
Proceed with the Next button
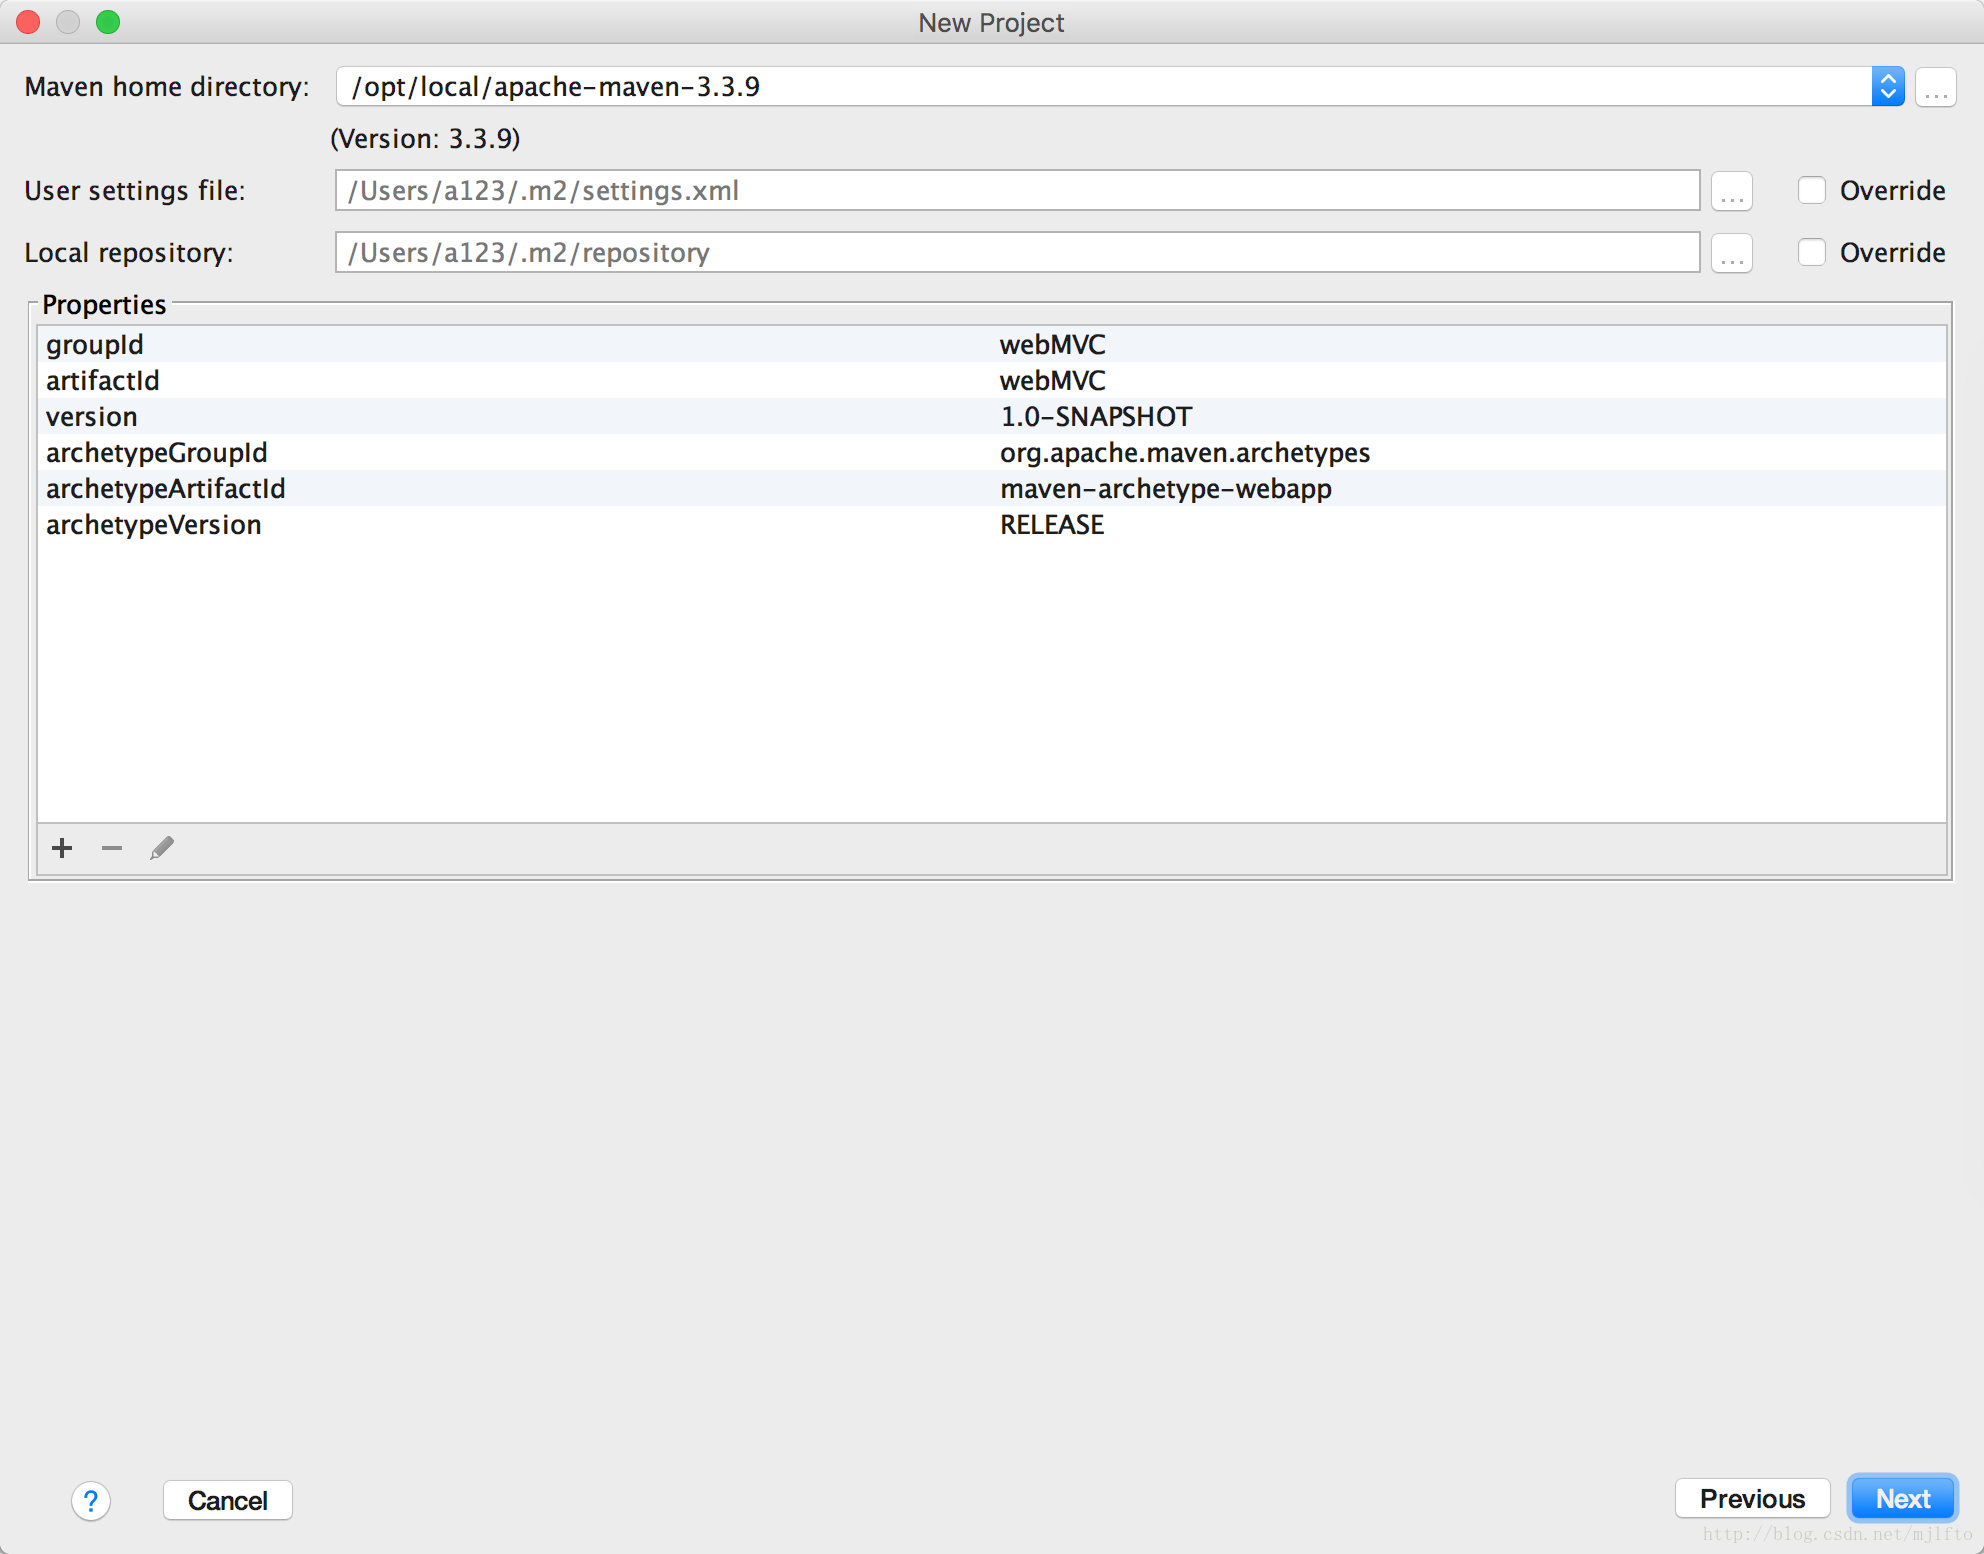pos(1903,1499)
